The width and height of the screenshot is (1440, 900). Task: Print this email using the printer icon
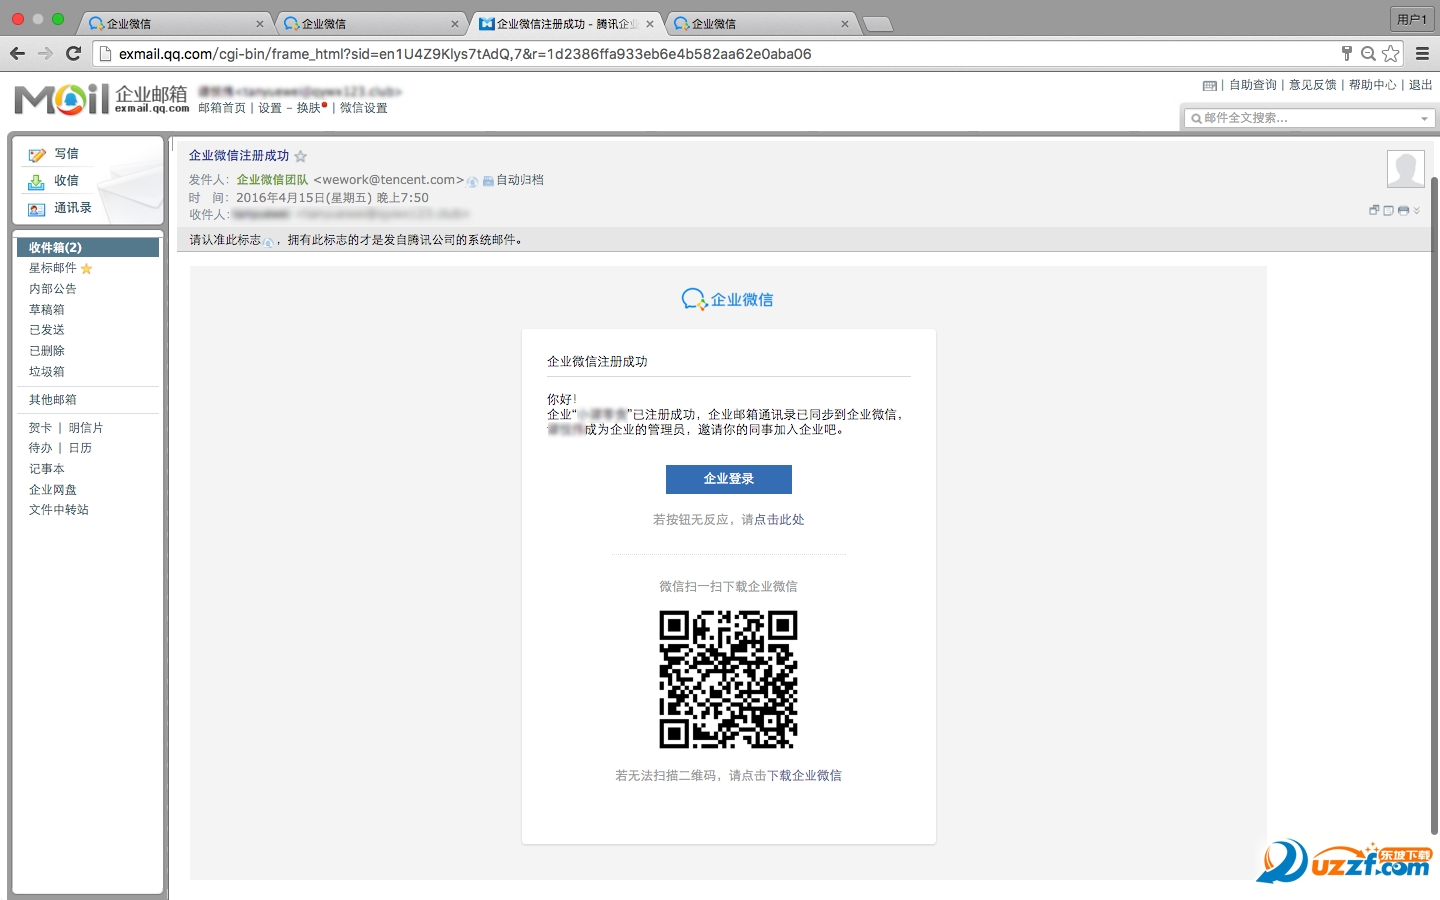click(x=1403, y=210)
